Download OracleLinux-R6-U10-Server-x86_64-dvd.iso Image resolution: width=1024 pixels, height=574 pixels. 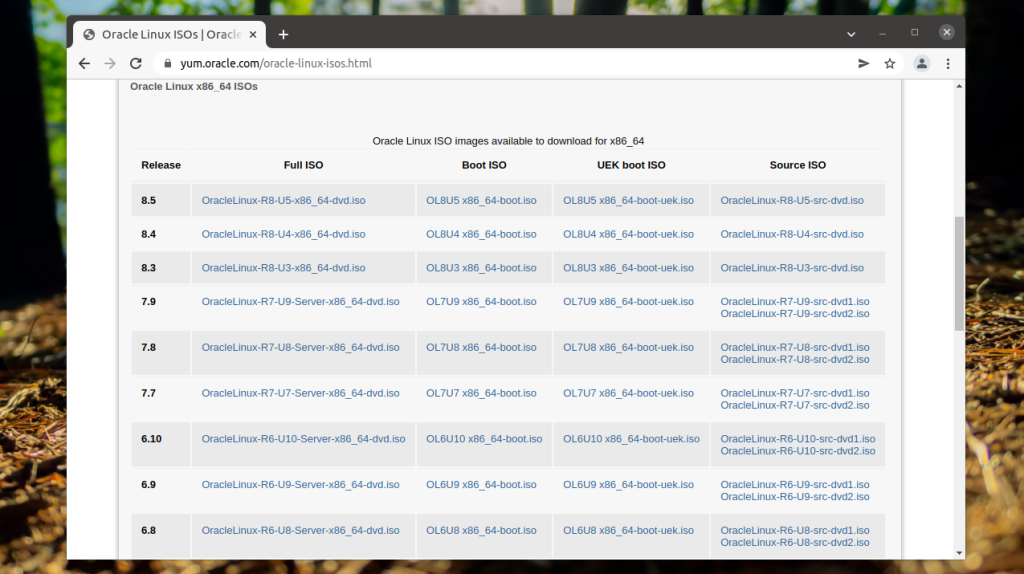[303, 439]
